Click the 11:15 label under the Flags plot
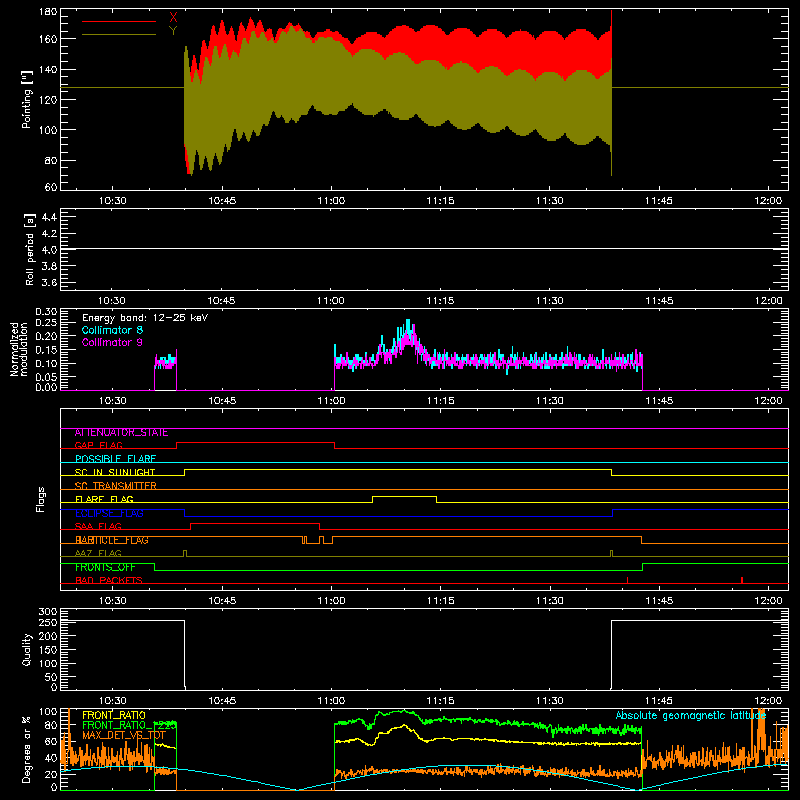 tap(440, 601)
